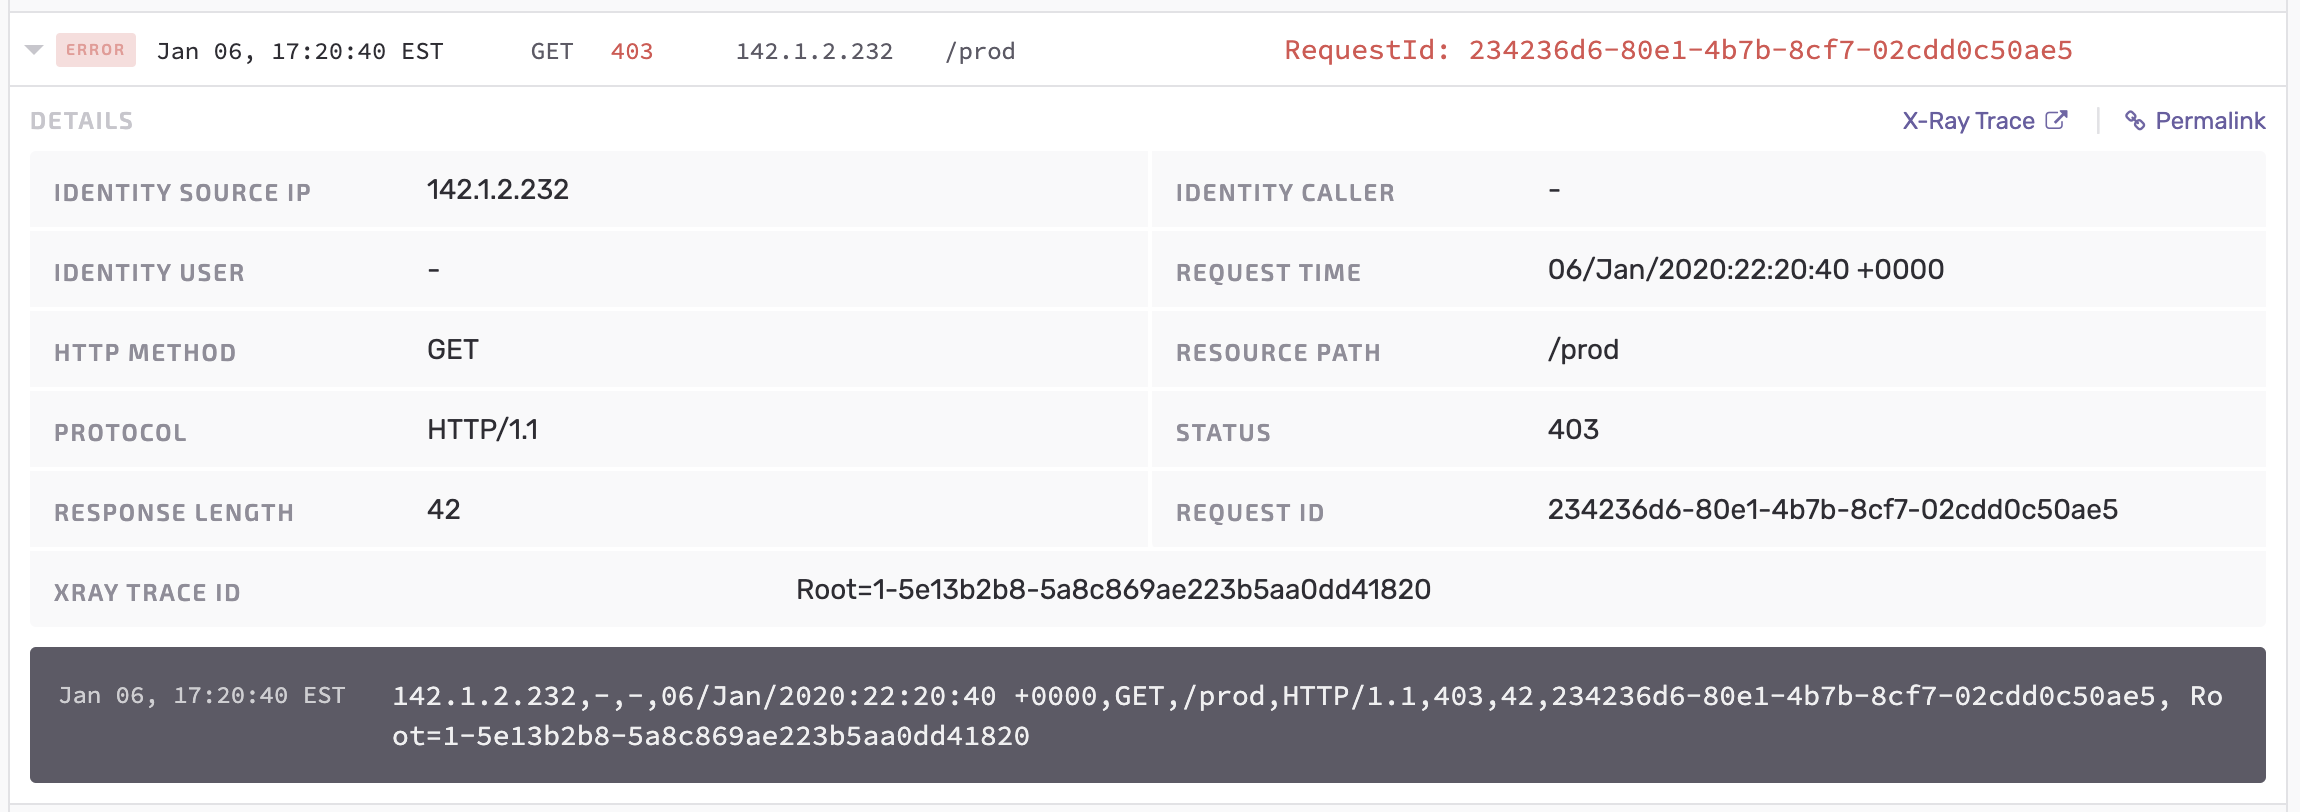The height and width of the screenshot is (812, 2300).
Task: Click the red ERROR badge
Action: click(95, 50)
